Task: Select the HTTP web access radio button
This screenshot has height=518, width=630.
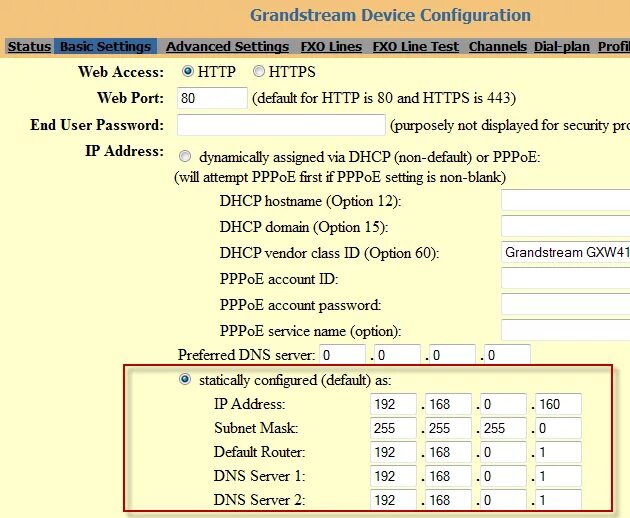Action: click(188, 72)
